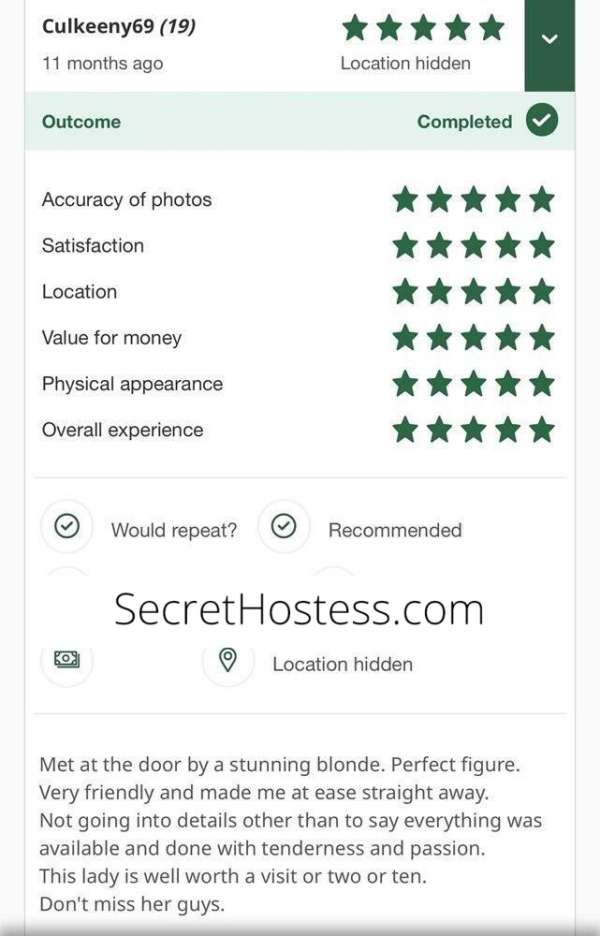600x936 pixels.
Task: Select the Outcome header bar
Action: click(x=300, y=121)
